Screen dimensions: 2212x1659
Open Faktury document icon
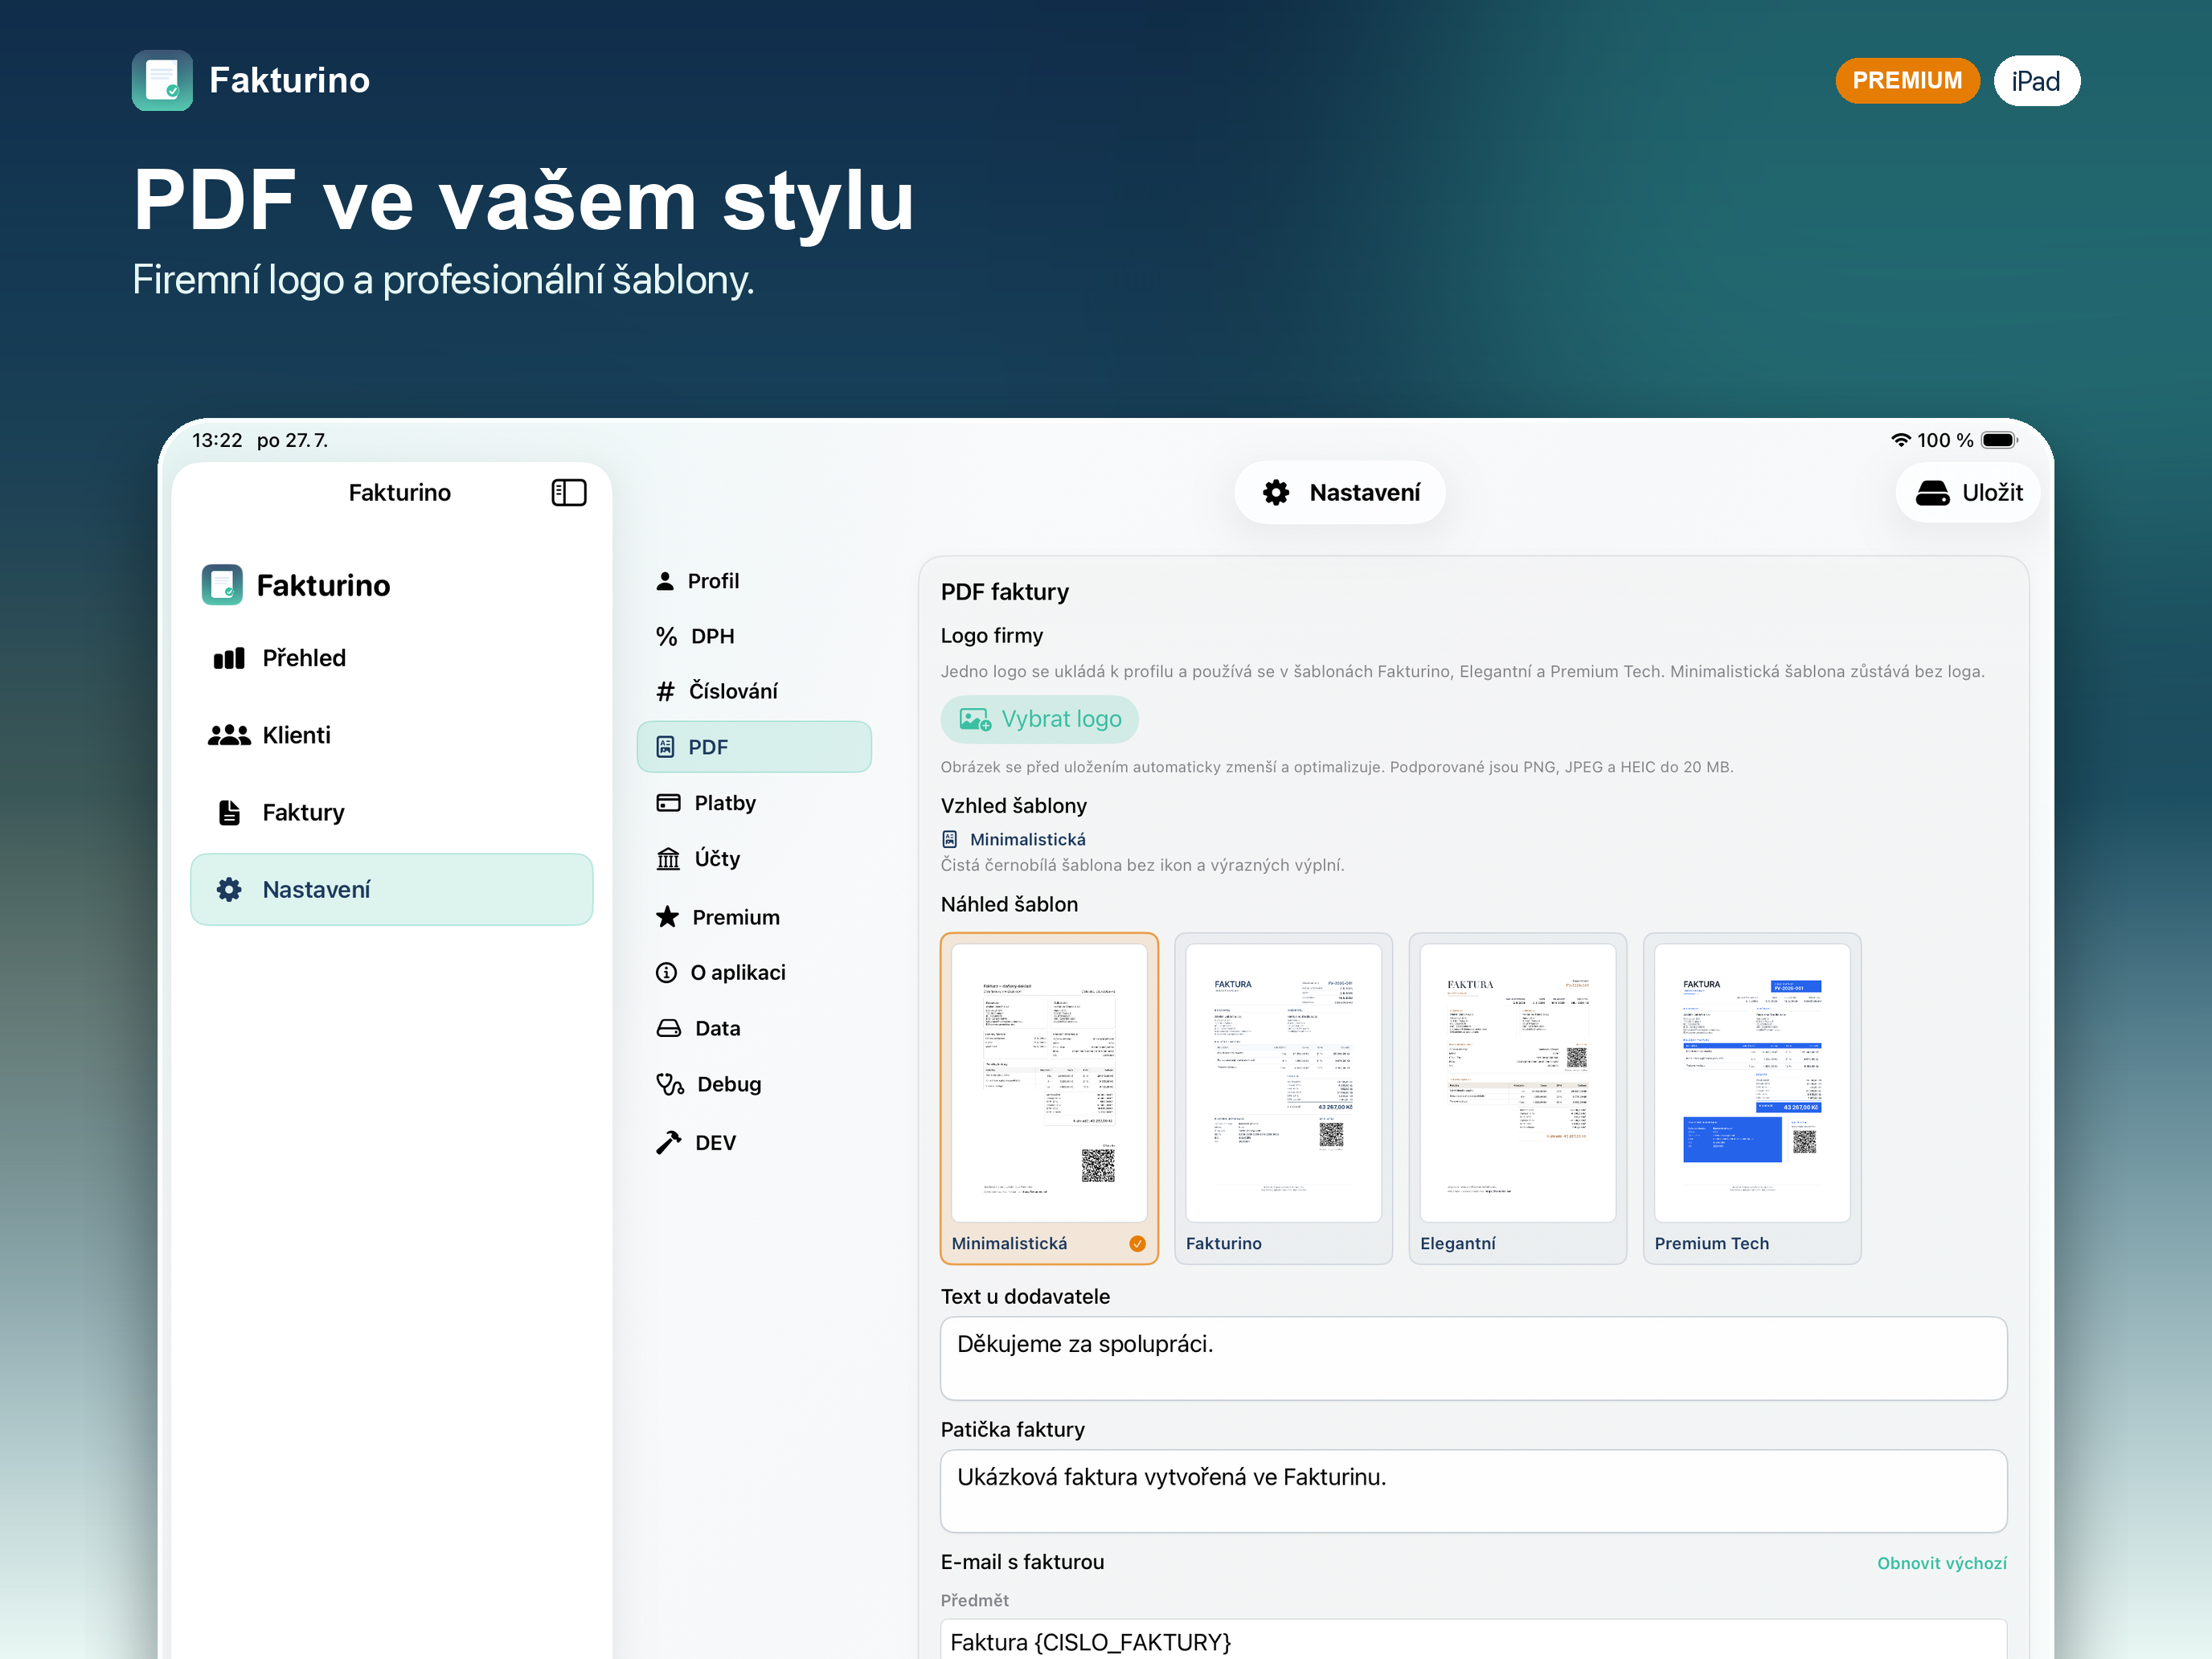229,812
